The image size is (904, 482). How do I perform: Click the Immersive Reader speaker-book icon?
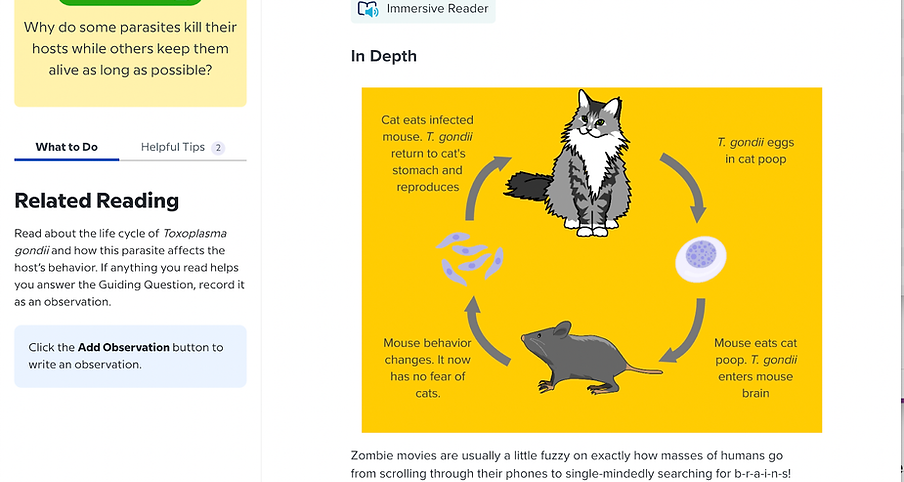tap(368, 9)
